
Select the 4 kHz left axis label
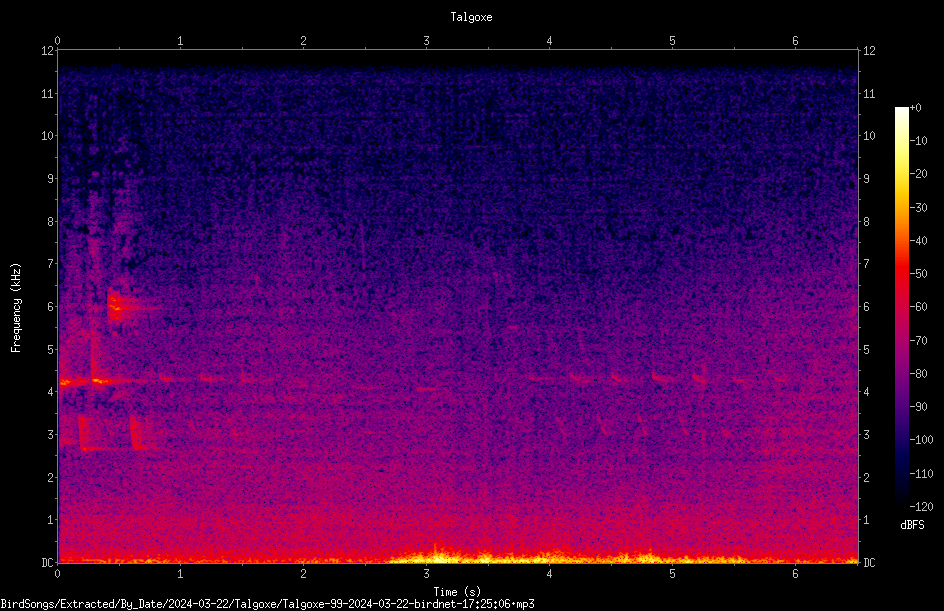[50, 392]
